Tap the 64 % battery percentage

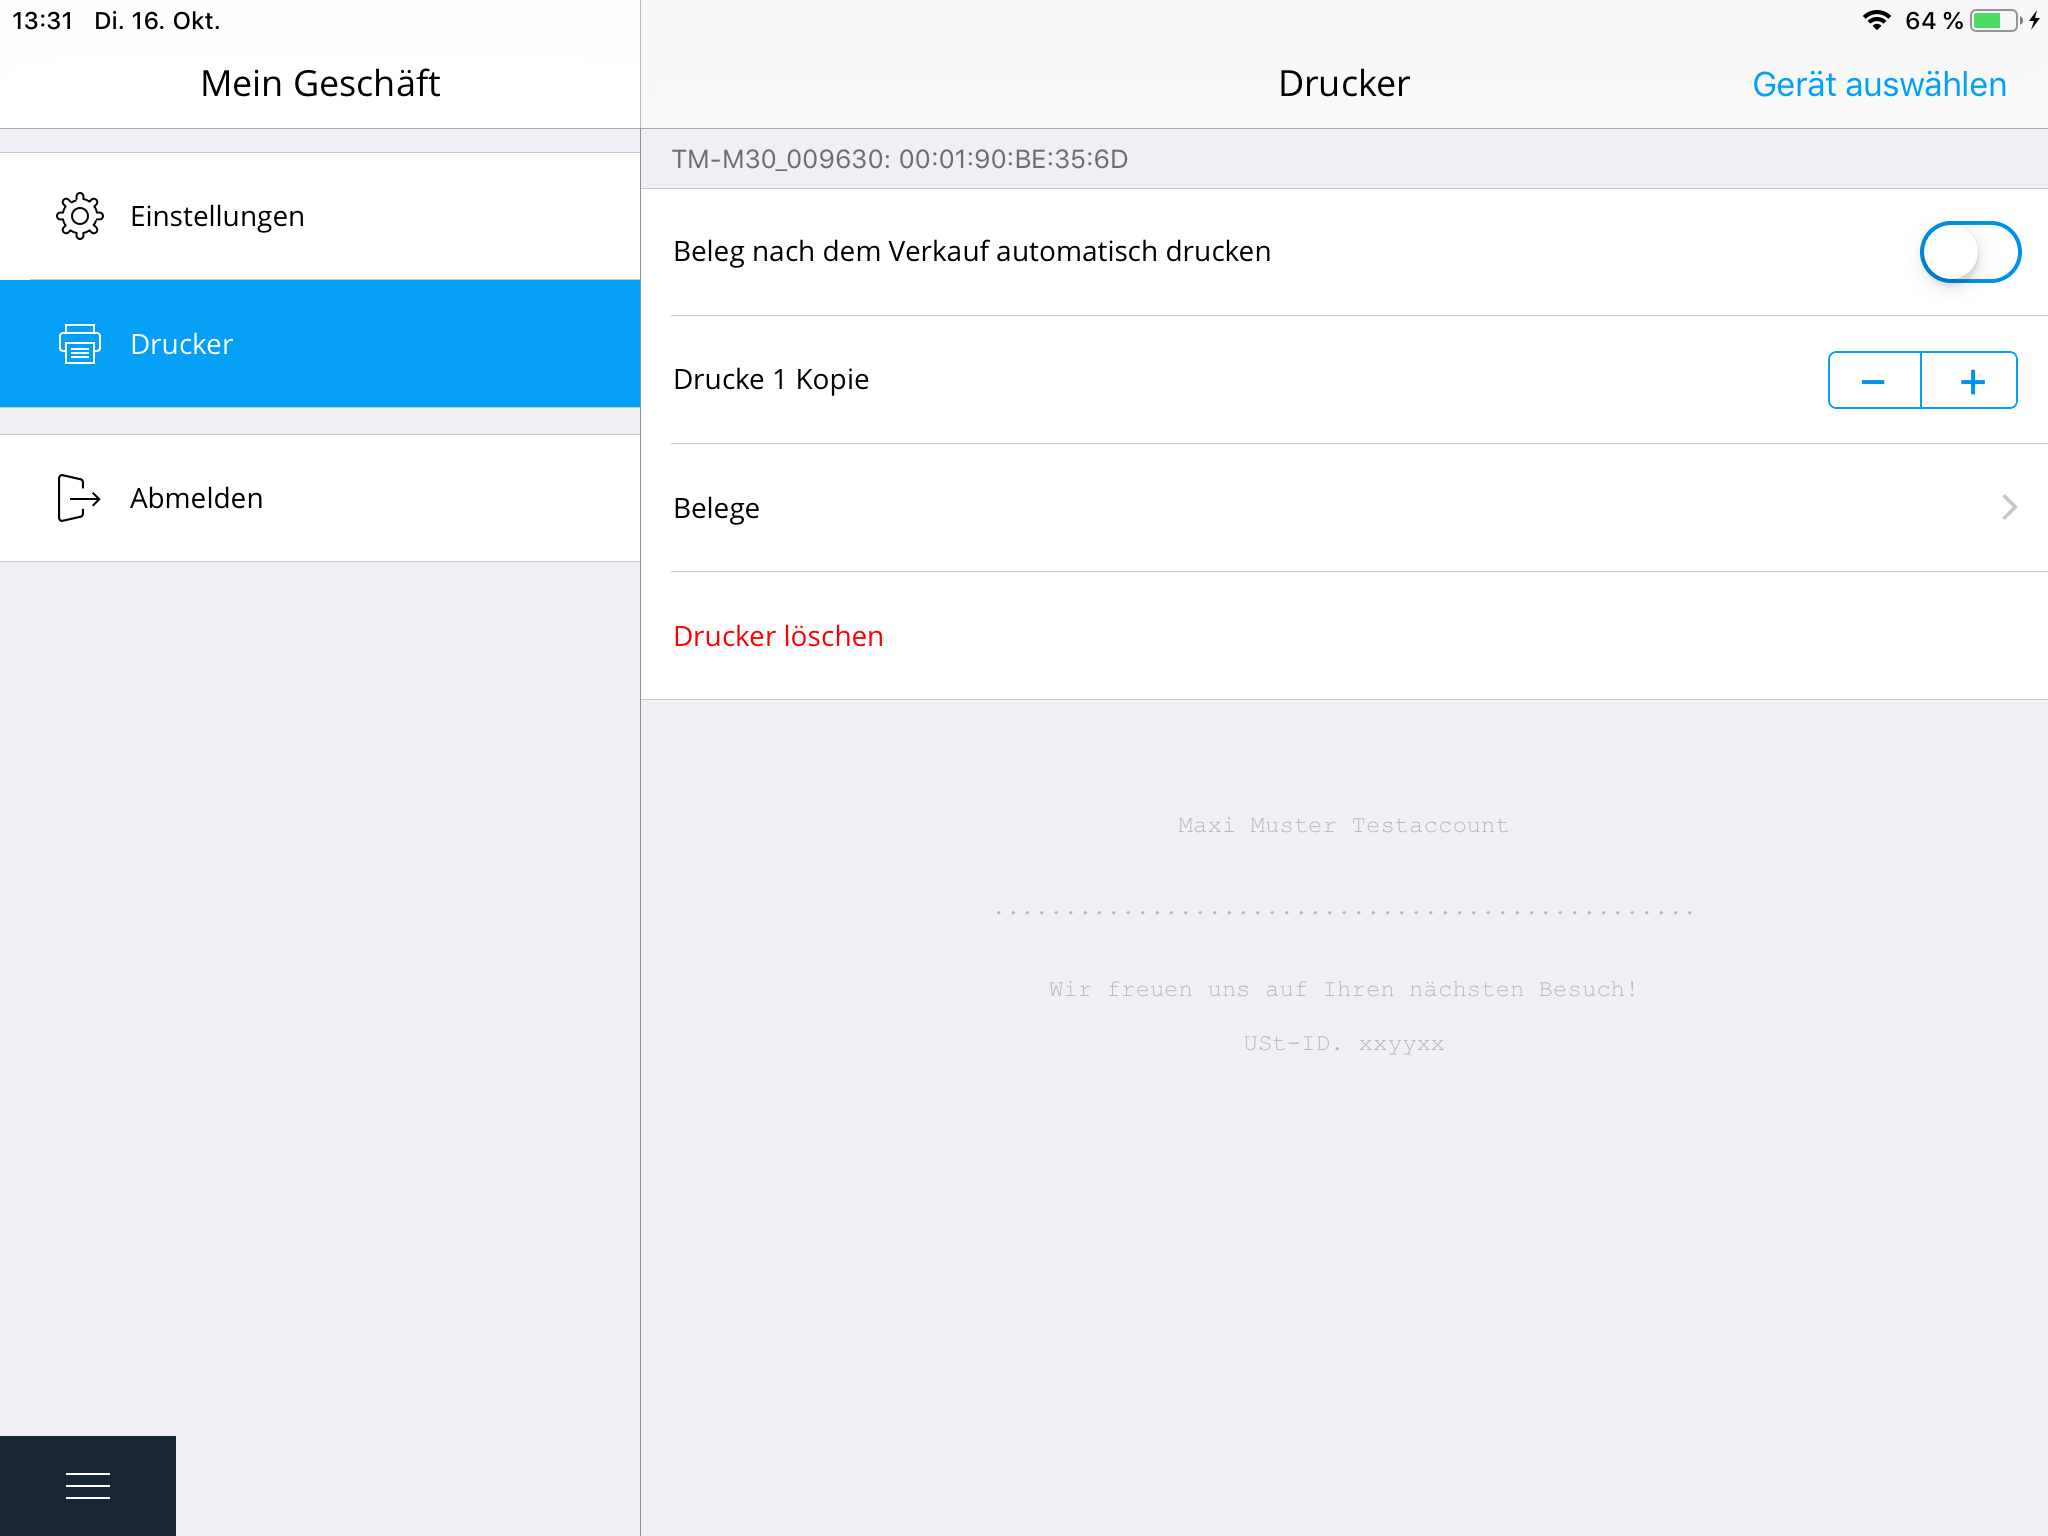tap(1934, 20)
